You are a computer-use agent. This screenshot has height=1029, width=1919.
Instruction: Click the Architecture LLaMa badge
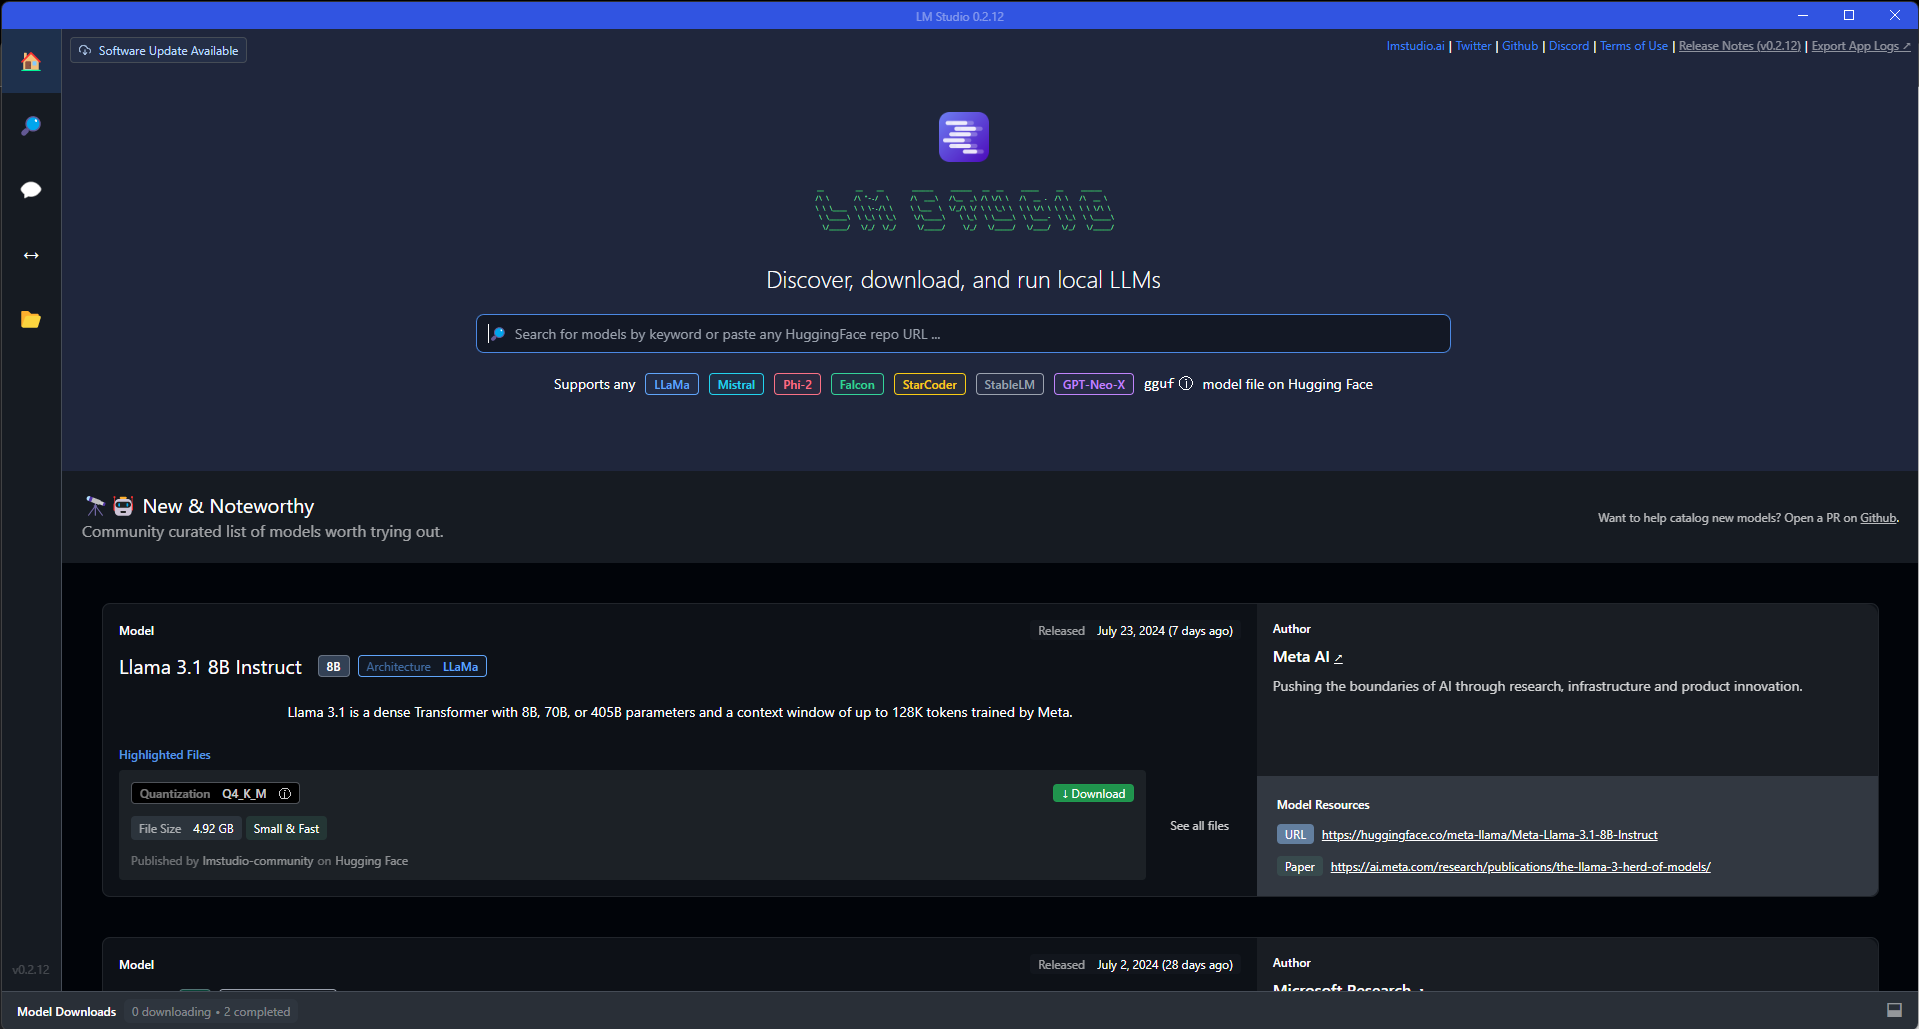click(x=422, y=667)
